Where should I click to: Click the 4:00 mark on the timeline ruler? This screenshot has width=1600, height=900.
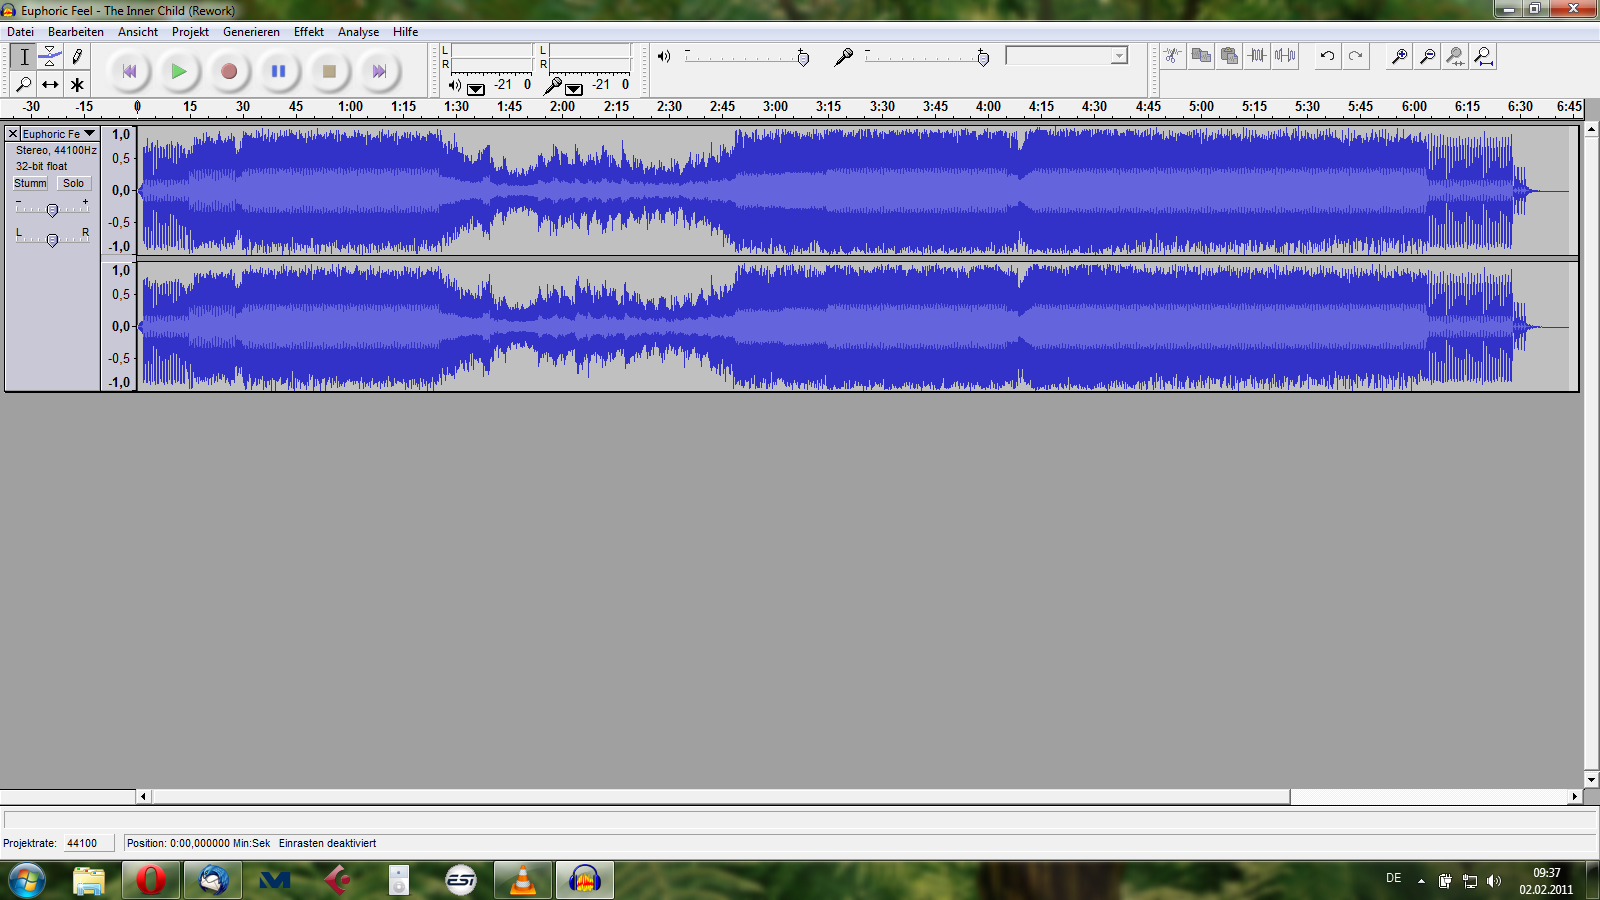[988, 107]
